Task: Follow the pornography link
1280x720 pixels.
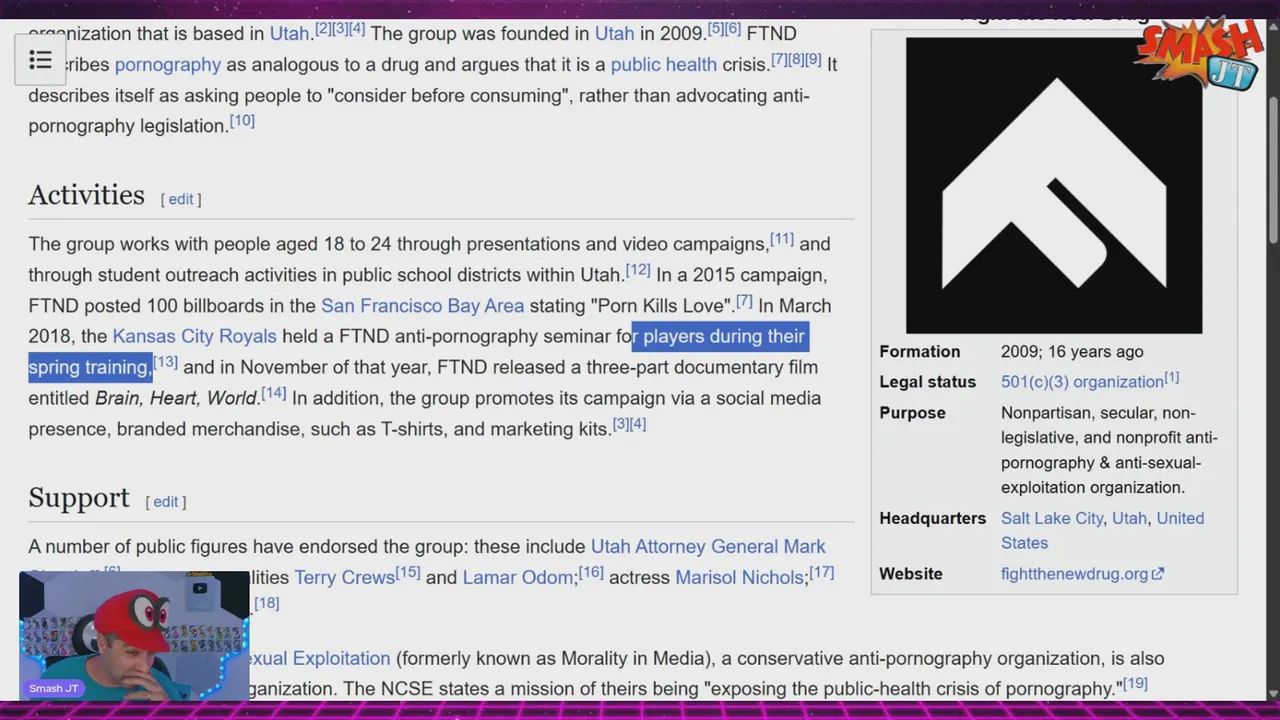Action: 167,64
